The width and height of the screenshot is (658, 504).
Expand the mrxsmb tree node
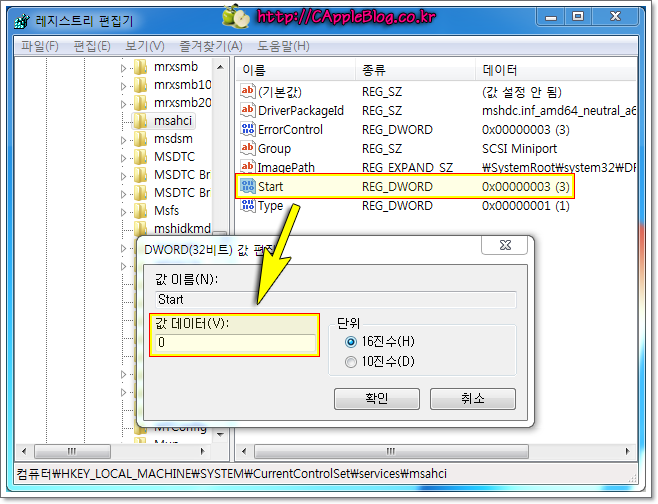(x=124, y=67)
